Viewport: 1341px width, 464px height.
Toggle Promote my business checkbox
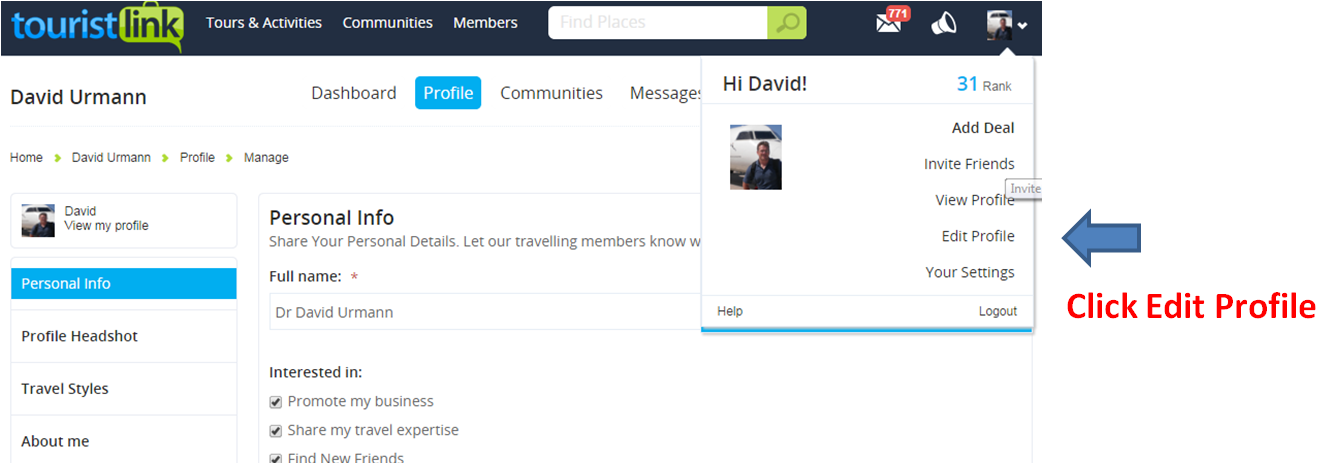tap(276, 402)
